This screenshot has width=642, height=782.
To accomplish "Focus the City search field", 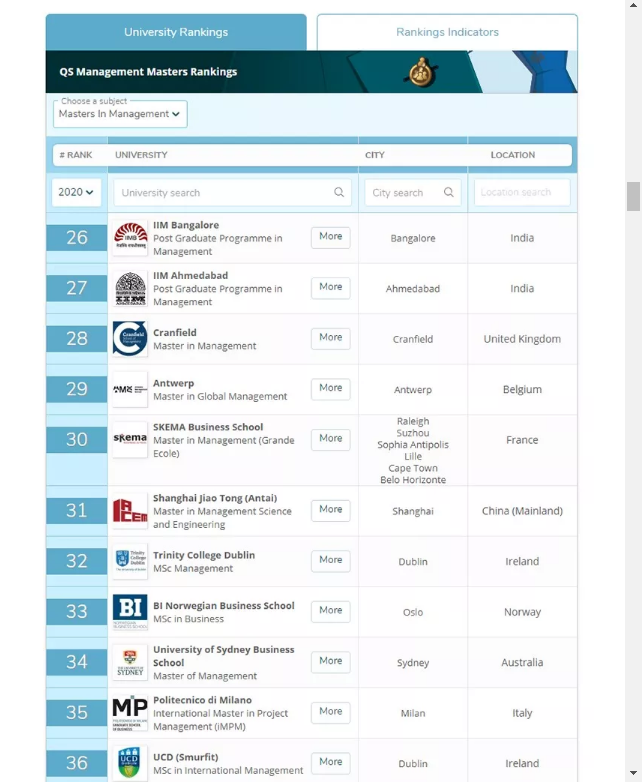I will [413, 193].
